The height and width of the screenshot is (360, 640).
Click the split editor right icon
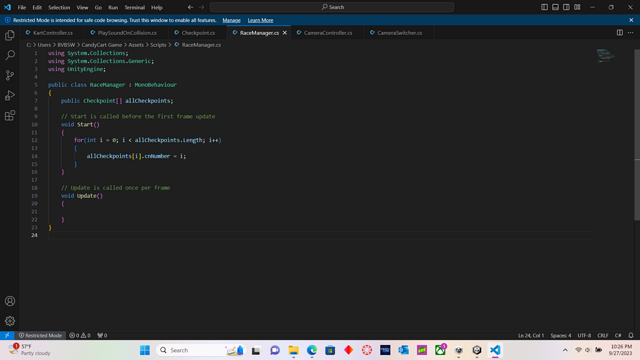pyautogui.click(x=620, y=33)
